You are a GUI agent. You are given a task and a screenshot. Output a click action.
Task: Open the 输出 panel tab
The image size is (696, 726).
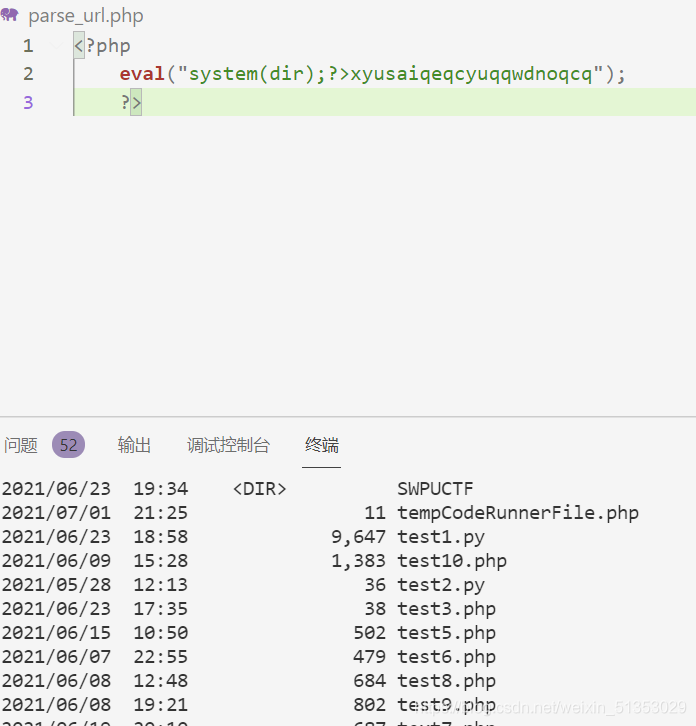[134, 445]
